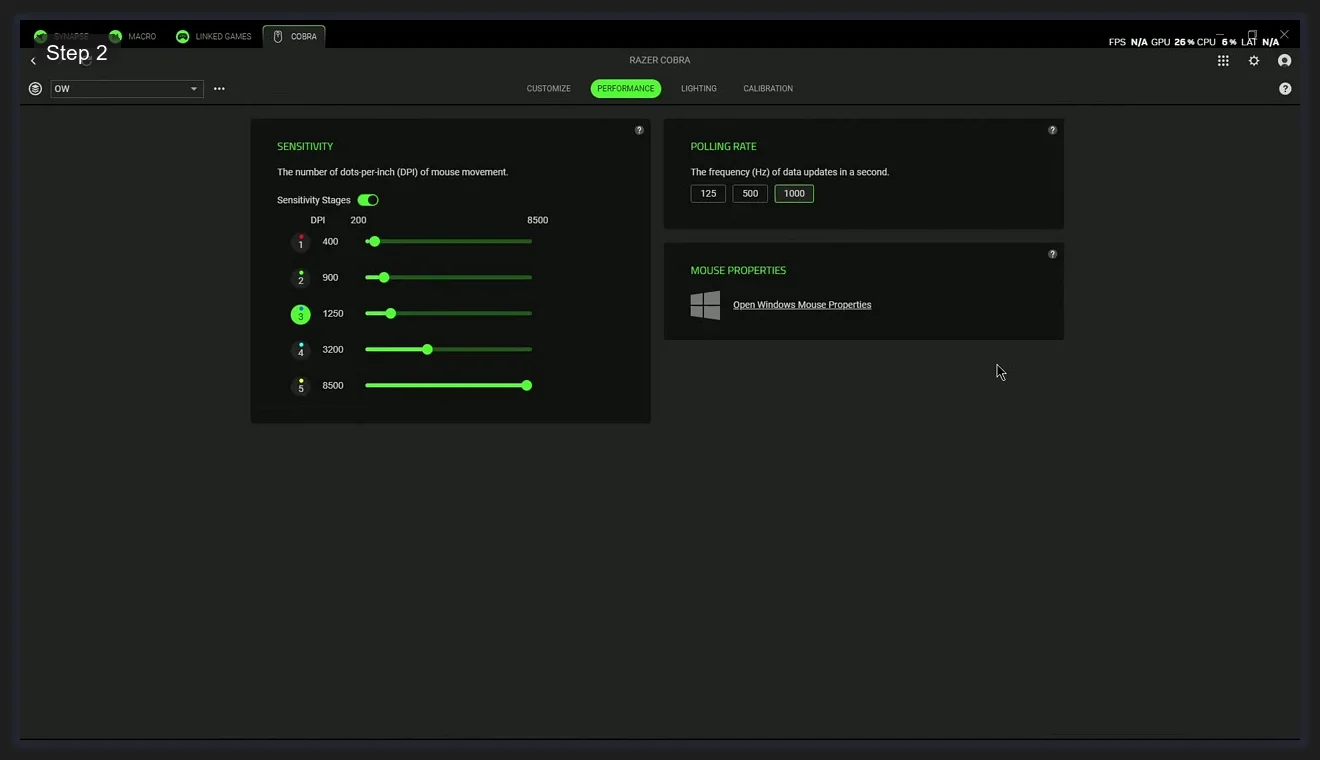1320x760 pixels.
Task: Open the ellipsis menu next to the profile selector
Action: pos(219,88)
